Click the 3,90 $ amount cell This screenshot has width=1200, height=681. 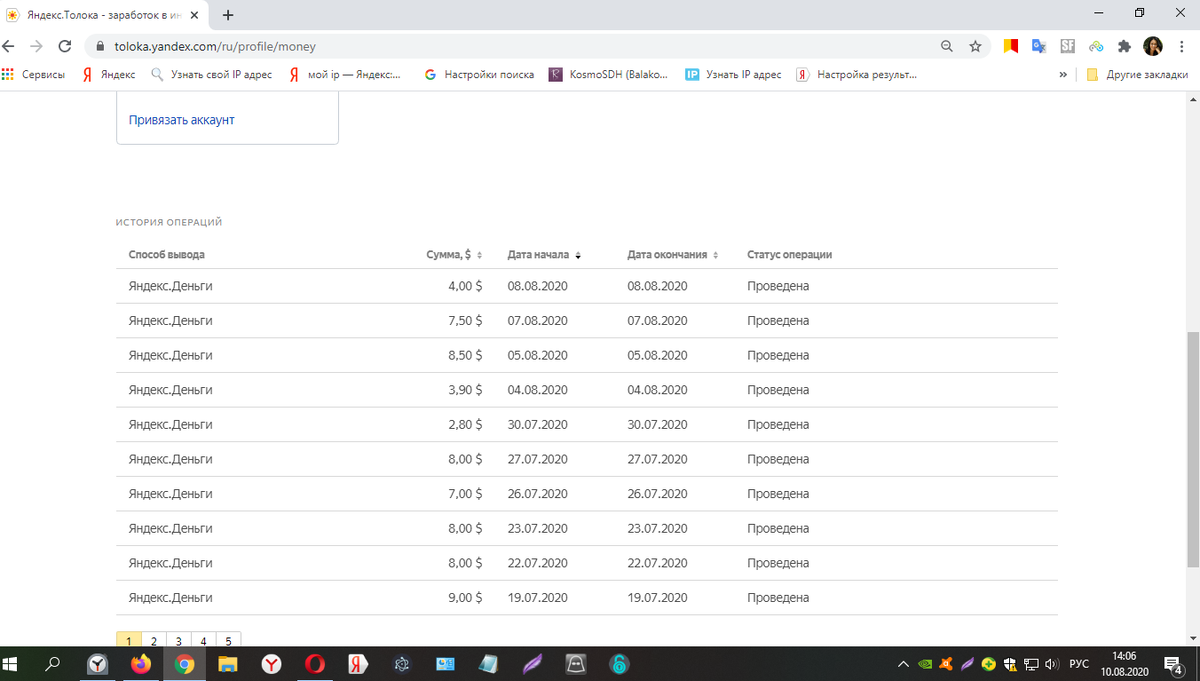pos(465,390)
